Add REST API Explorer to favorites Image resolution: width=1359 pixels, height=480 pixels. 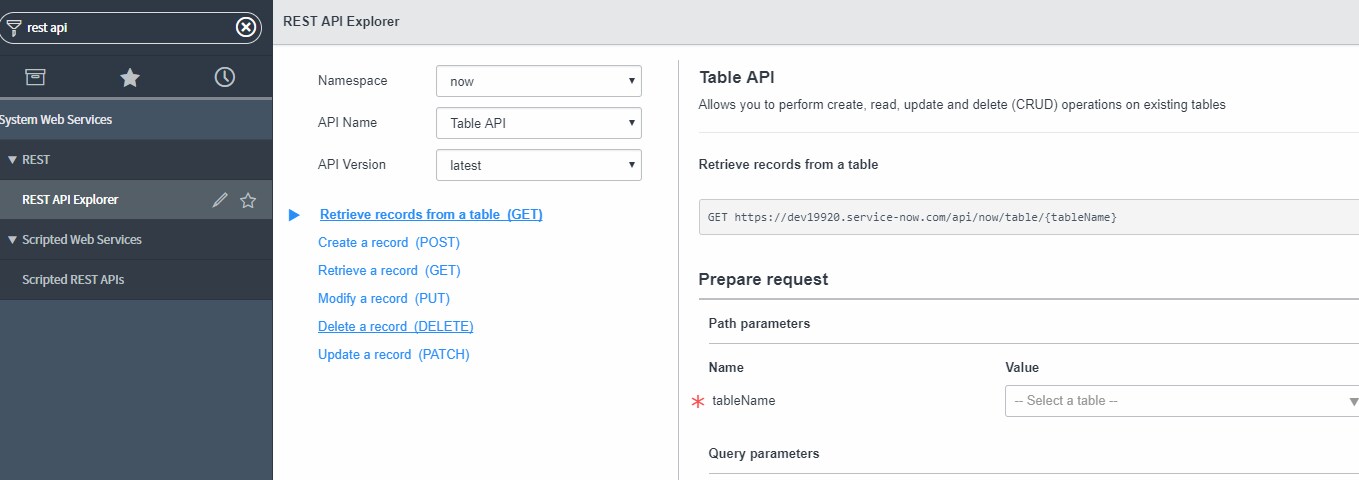click(x=248, y=200)
